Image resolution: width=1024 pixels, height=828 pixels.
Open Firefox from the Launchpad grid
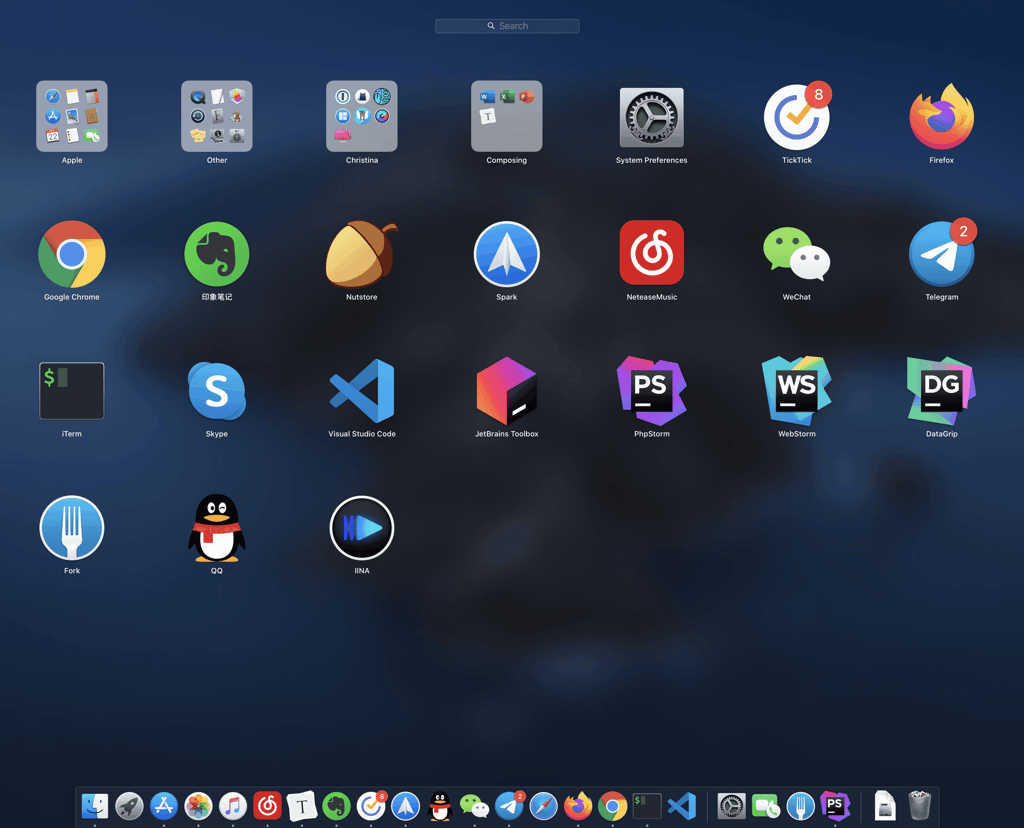942,116
